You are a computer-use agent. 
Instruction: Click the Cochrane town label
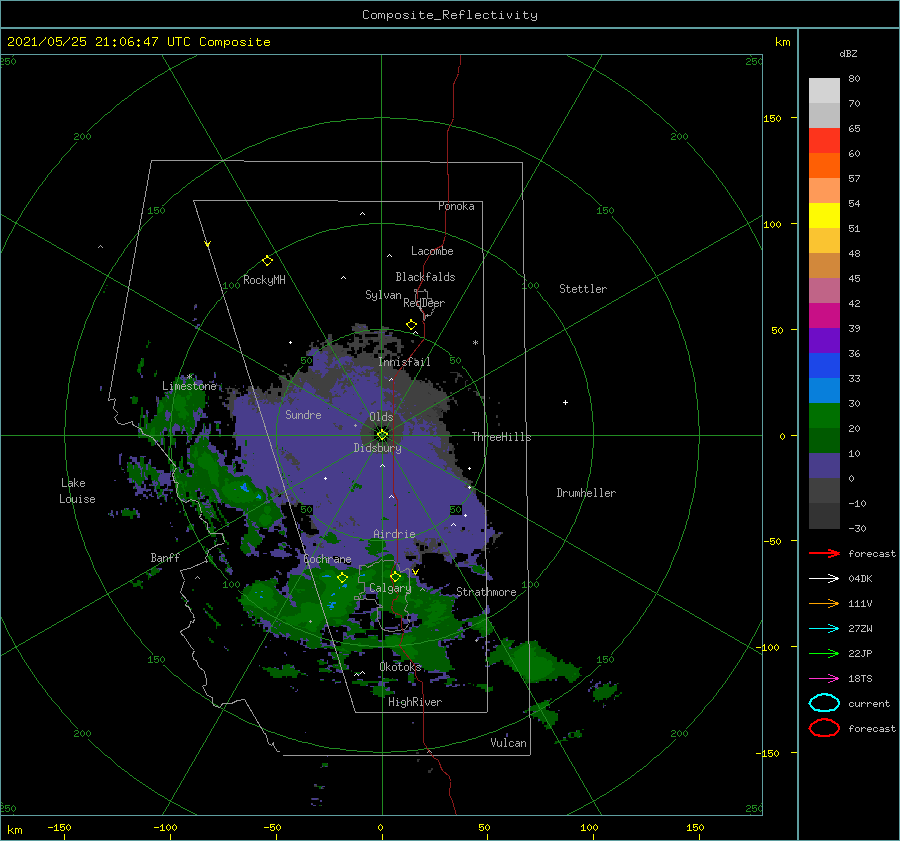(x=327, y=559)
